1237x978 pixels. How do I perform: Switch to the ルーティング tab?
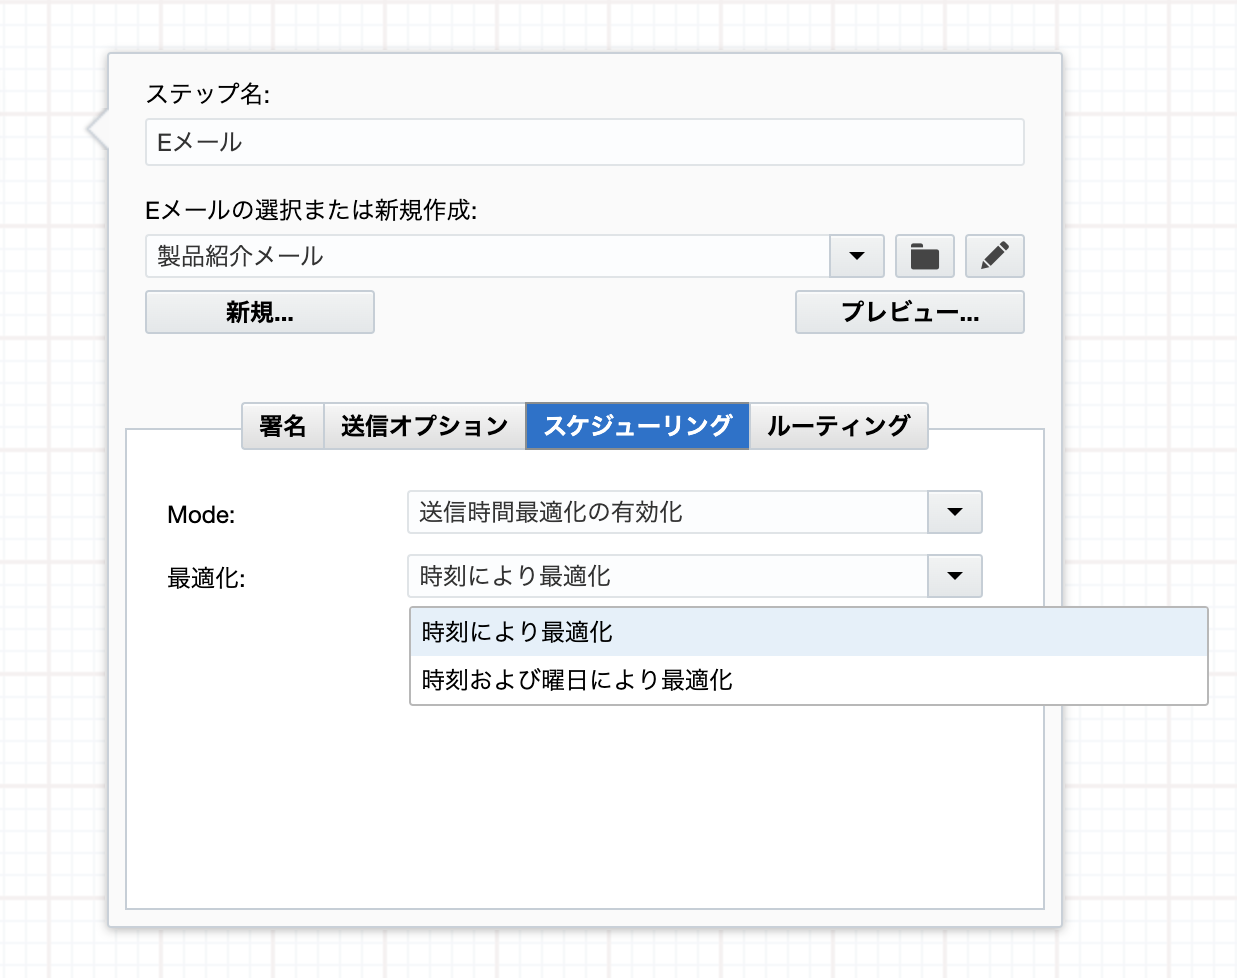click(838, 425)
